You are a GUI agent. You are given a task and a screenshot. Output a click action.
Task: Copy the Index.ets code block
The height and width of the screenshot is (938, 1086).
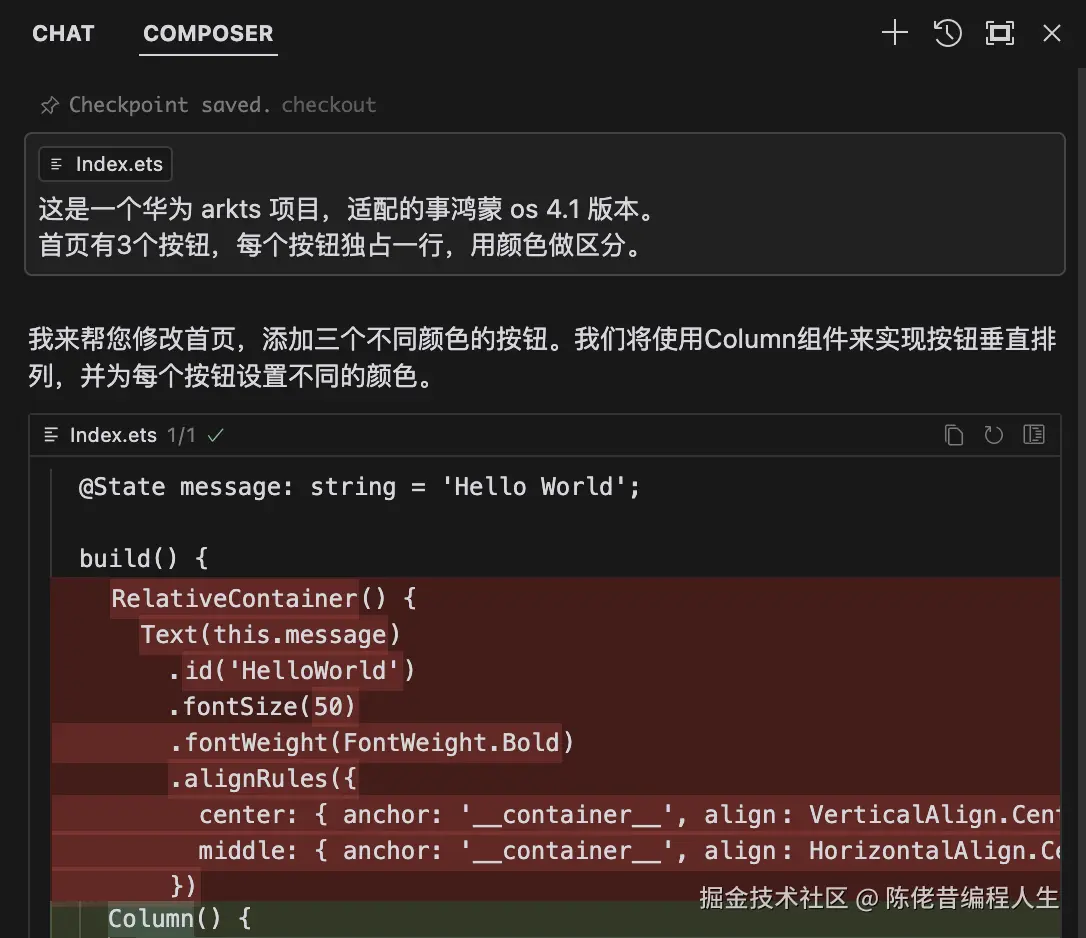[x=953, y=434]
